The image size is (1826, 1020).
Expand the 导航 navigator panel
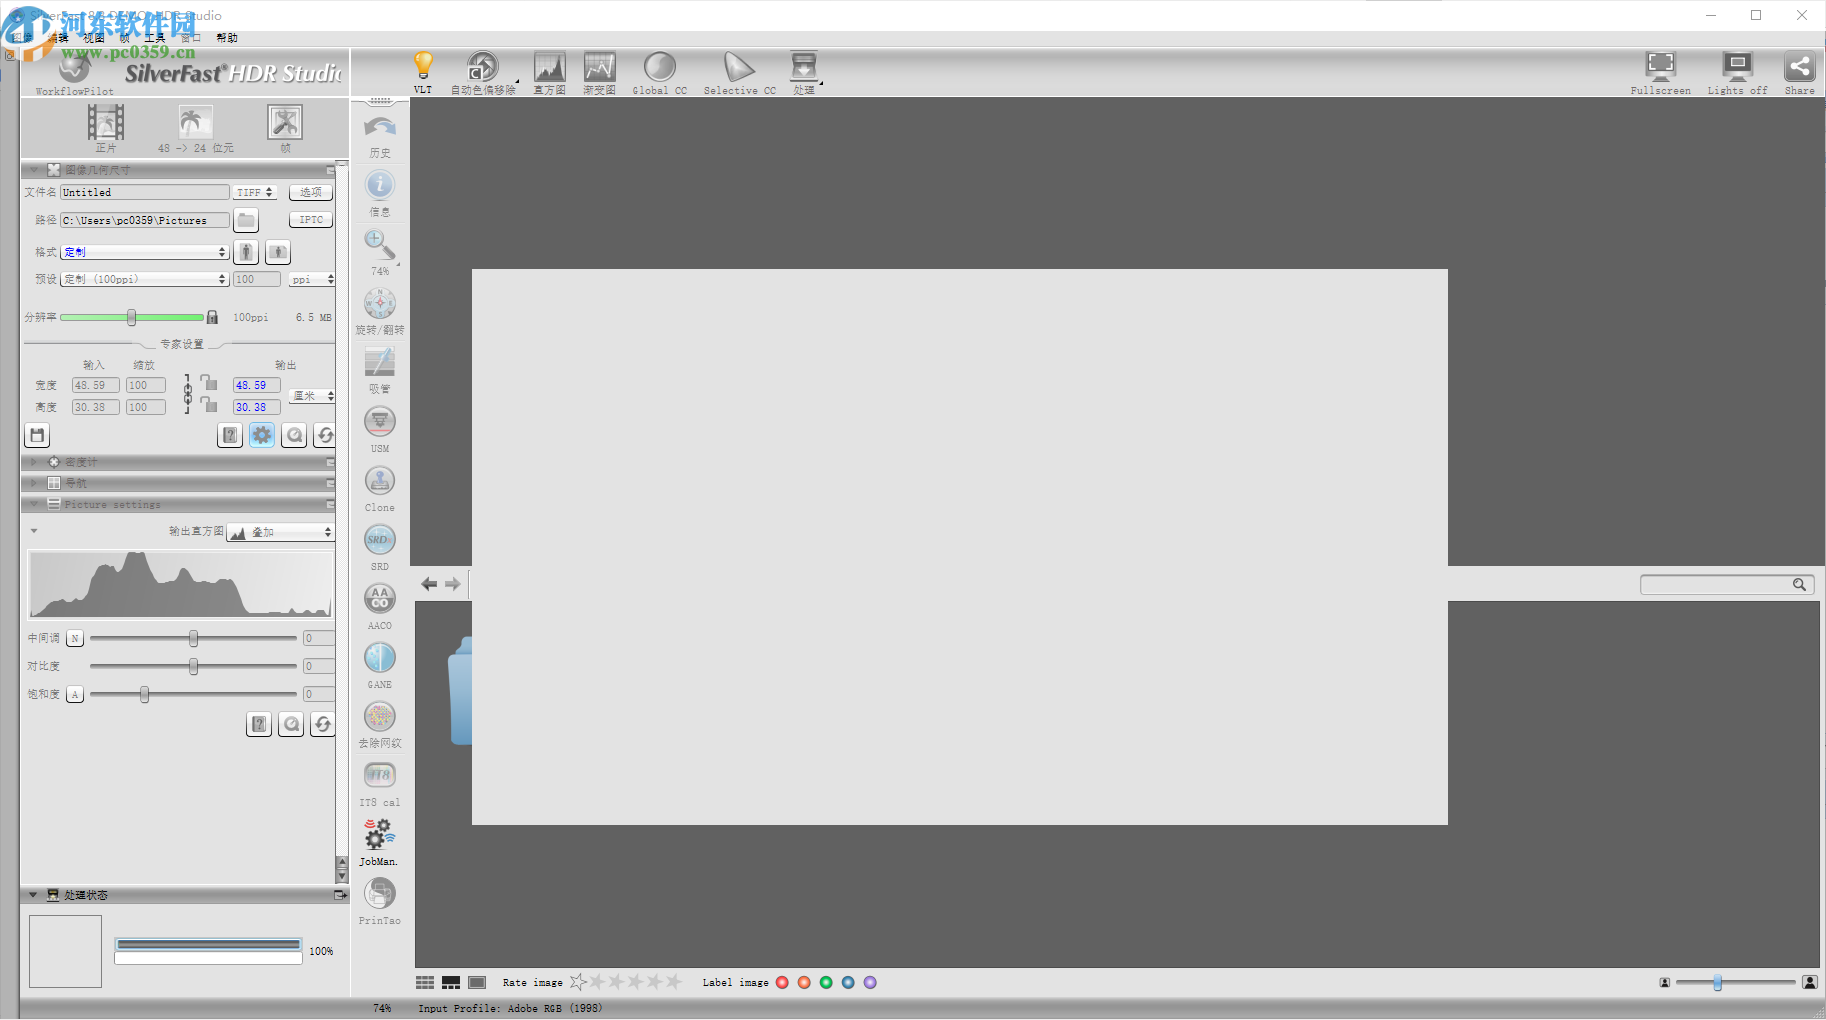[34, 483]
